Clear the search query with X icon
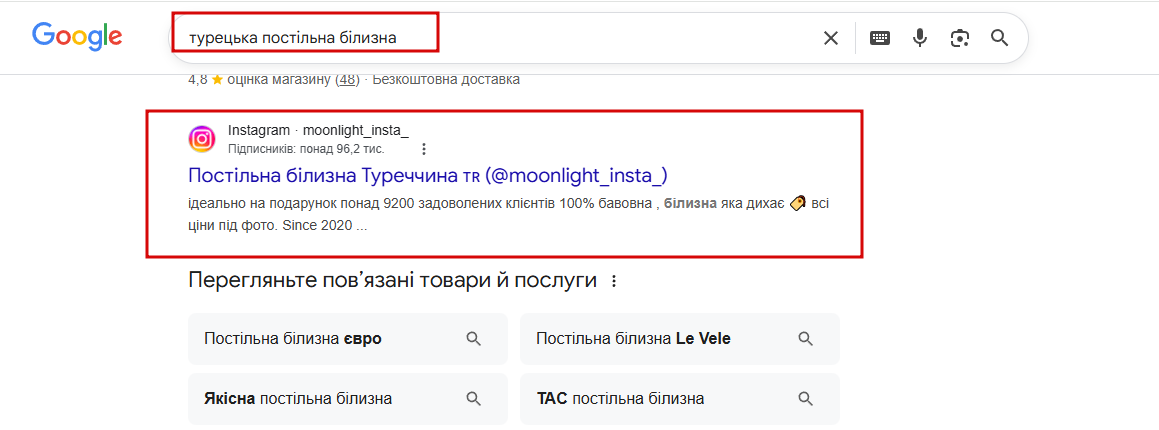The height and width of the screenshot is (430, 1159). (x=831, y=38)
